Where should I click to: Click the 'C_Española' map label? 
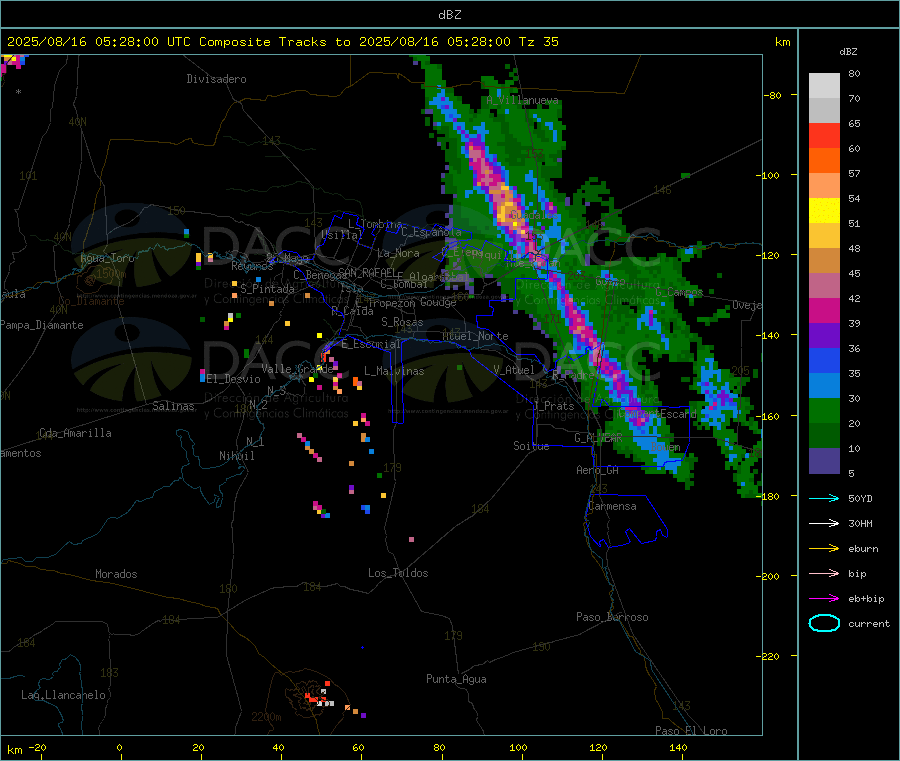point(431,232)
